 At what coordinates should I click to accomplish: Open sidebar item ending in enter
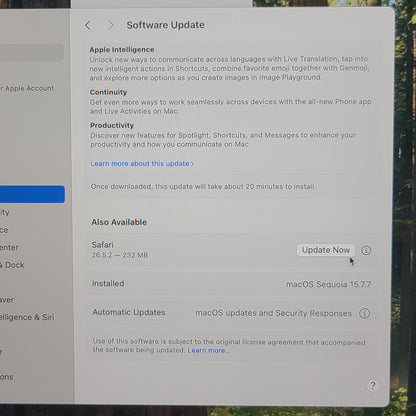[x=9, y=247]
